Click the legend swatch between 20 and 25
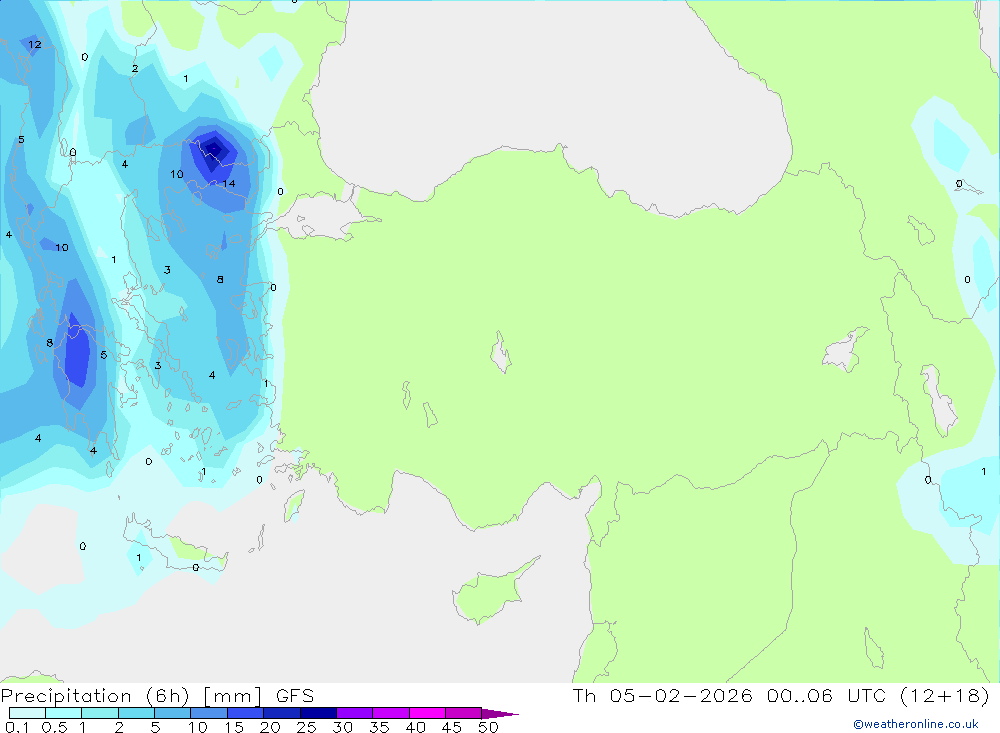The width and height of the screenshot is (1000, 733). (x=282, y=713)
